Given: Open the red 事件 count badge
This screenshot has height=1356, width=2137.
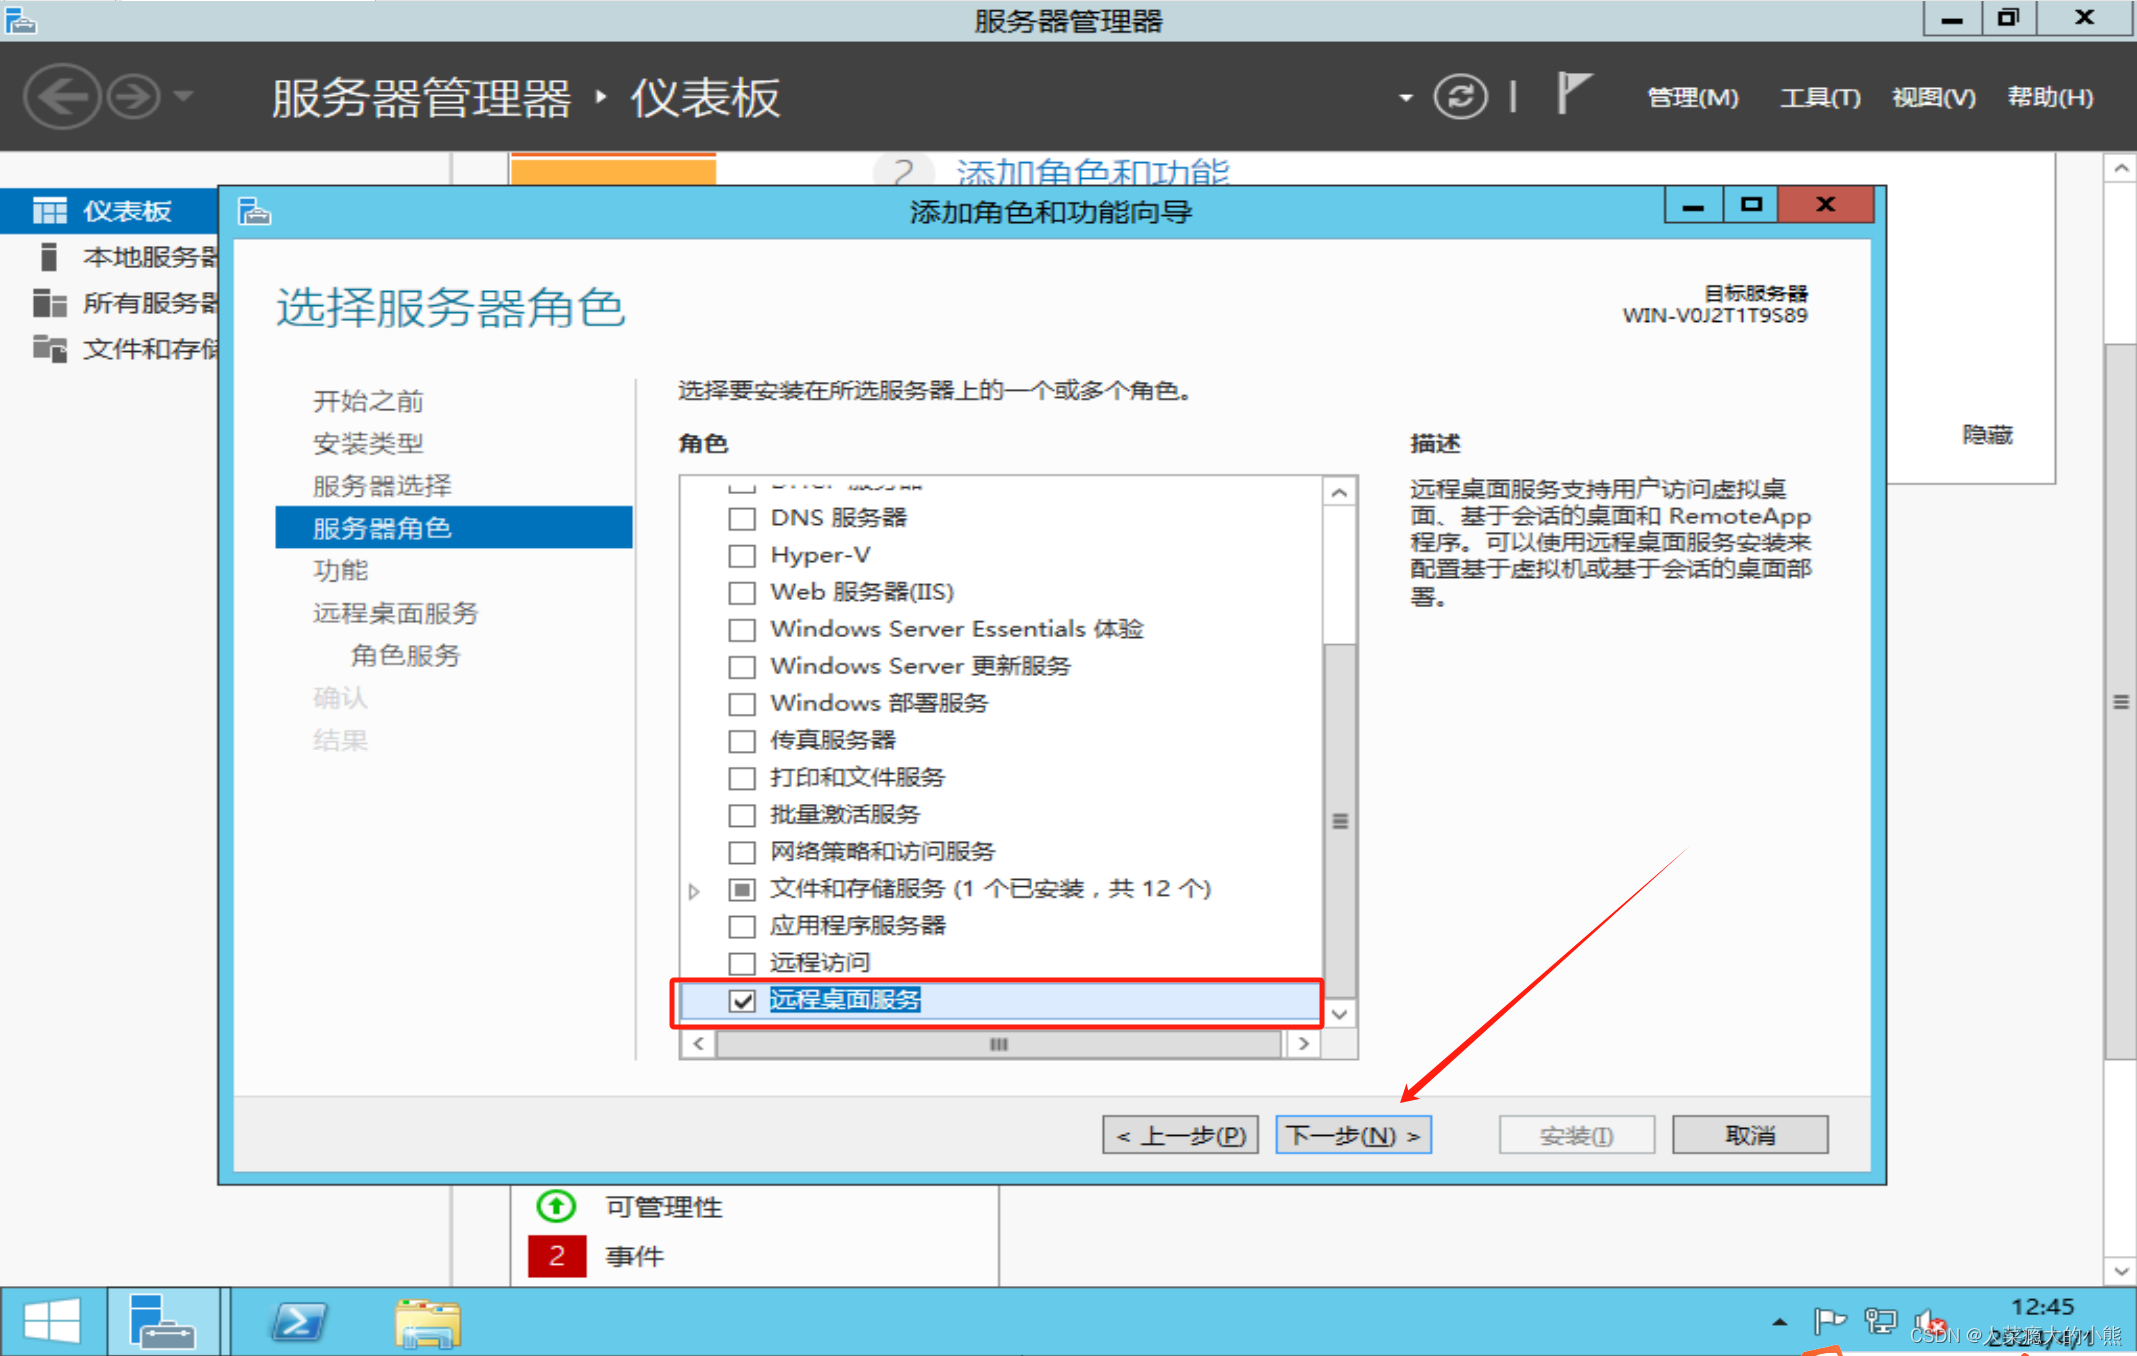Looking at the screenshot, I should [556, 1256].
